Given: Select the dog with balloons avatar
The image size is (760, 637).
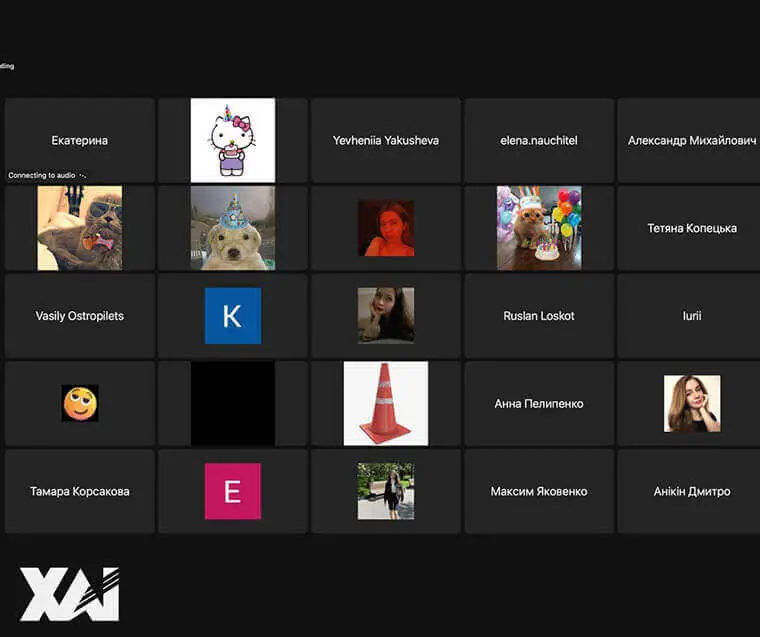Looking at the screenshot, I should [x=538, y=228].
